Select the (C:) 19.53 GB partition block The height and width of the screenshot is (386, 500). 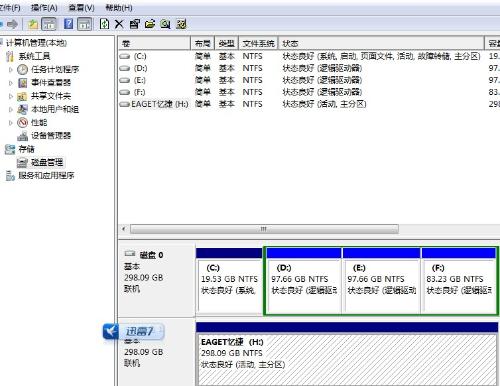point(229,281)
